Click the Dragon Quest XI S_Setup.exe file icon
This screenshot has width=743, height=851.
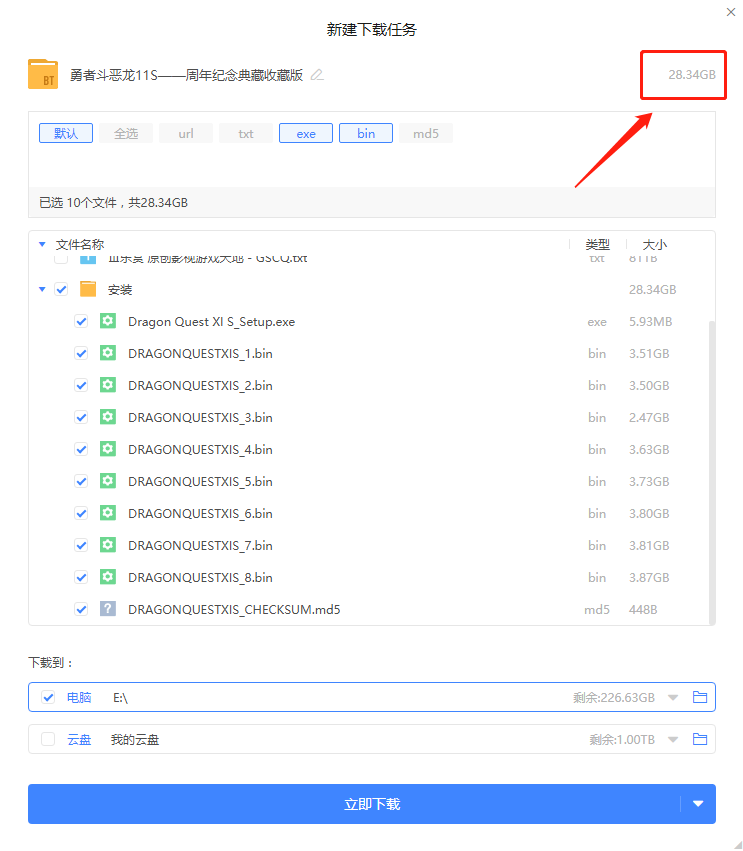[x=107, y=321]
